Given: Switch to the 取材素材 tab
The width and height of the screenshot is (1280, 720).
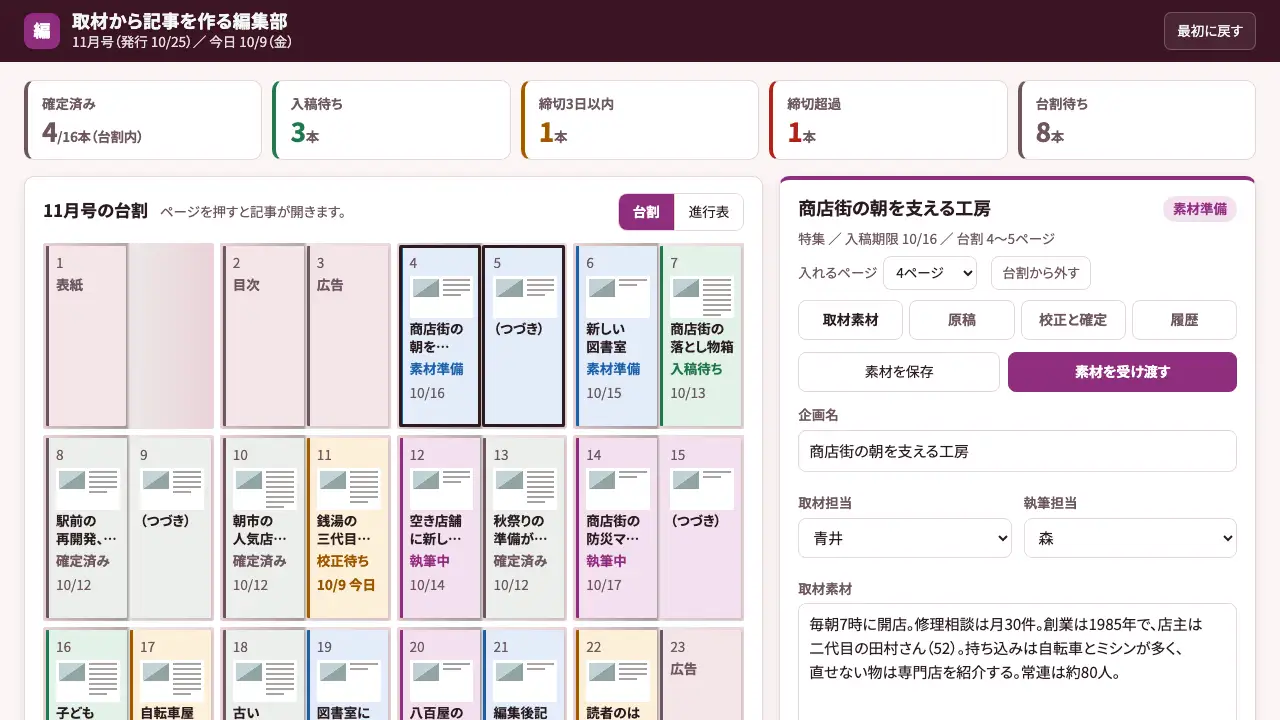Looking at the screenshot, I should [851, 320].
